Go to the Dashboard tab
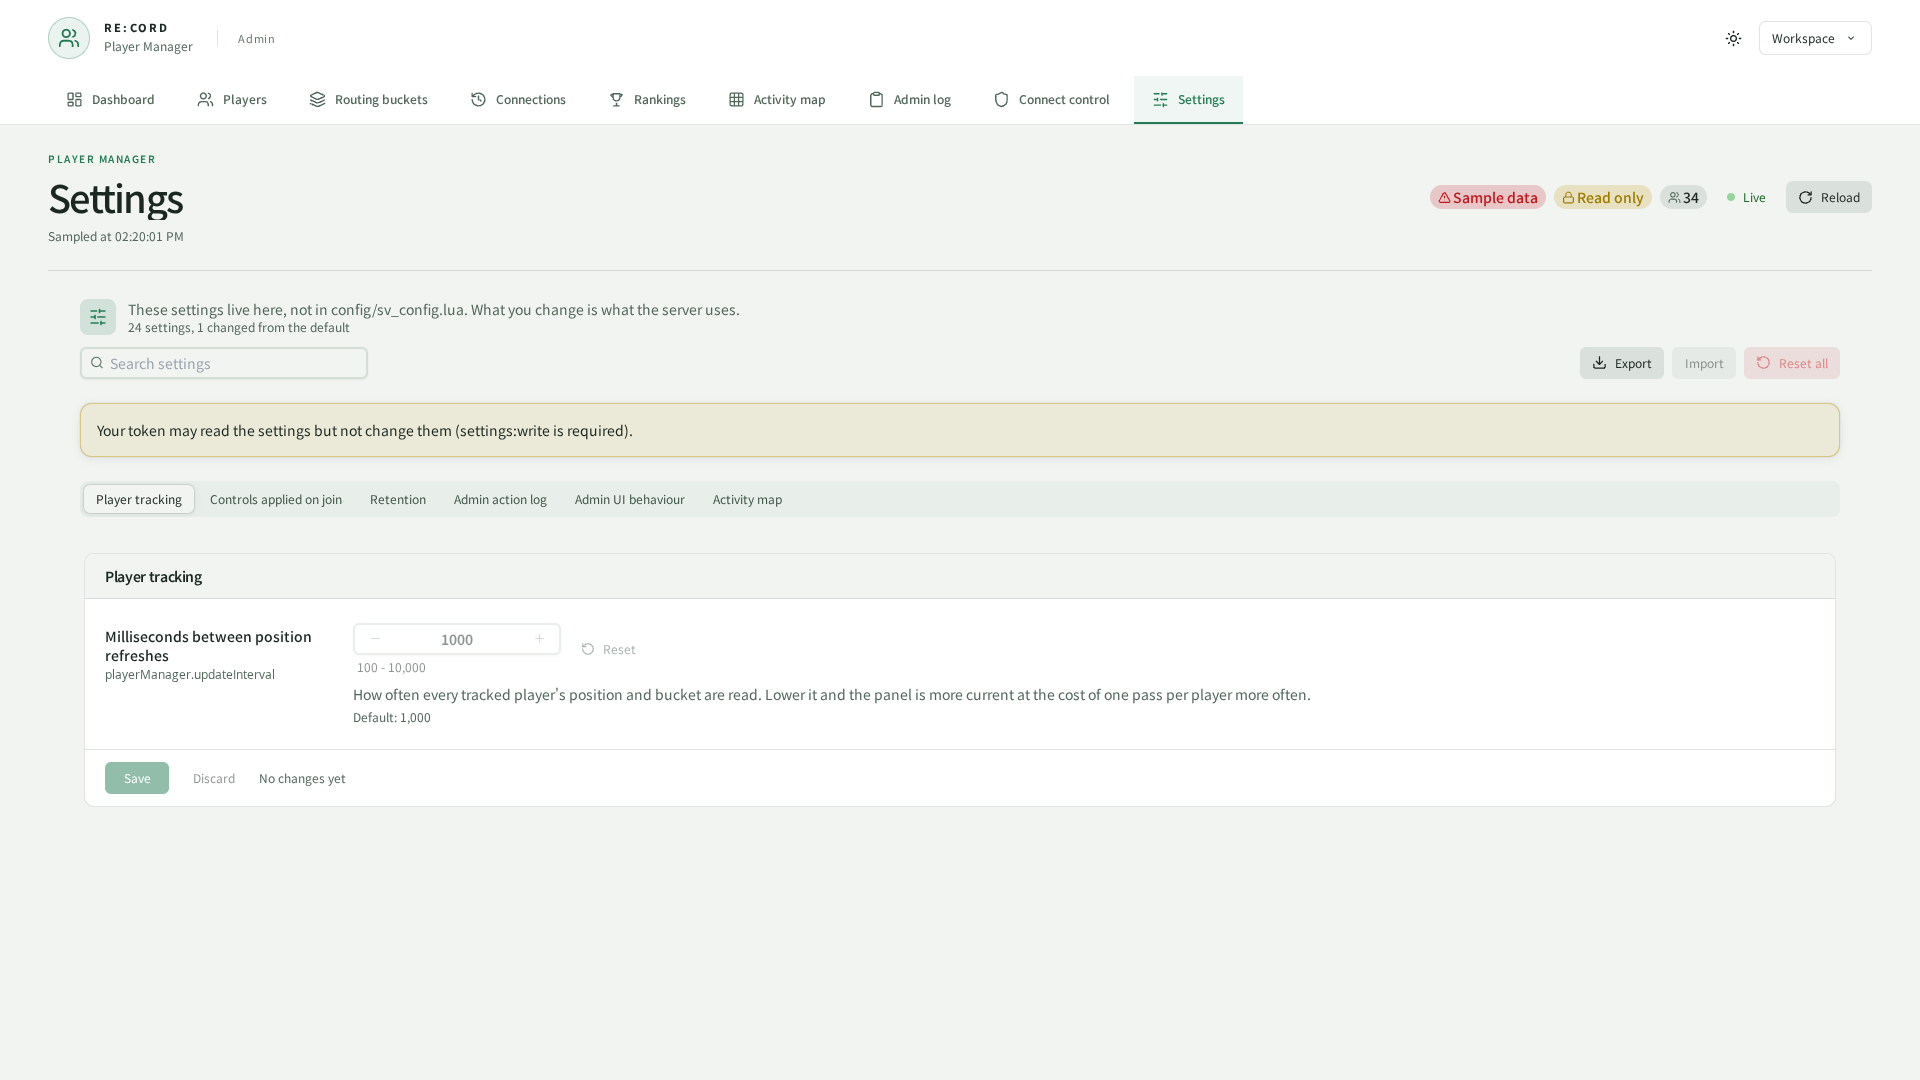The width and height of the screenshot is (1920, 1080). coord(110,99)
